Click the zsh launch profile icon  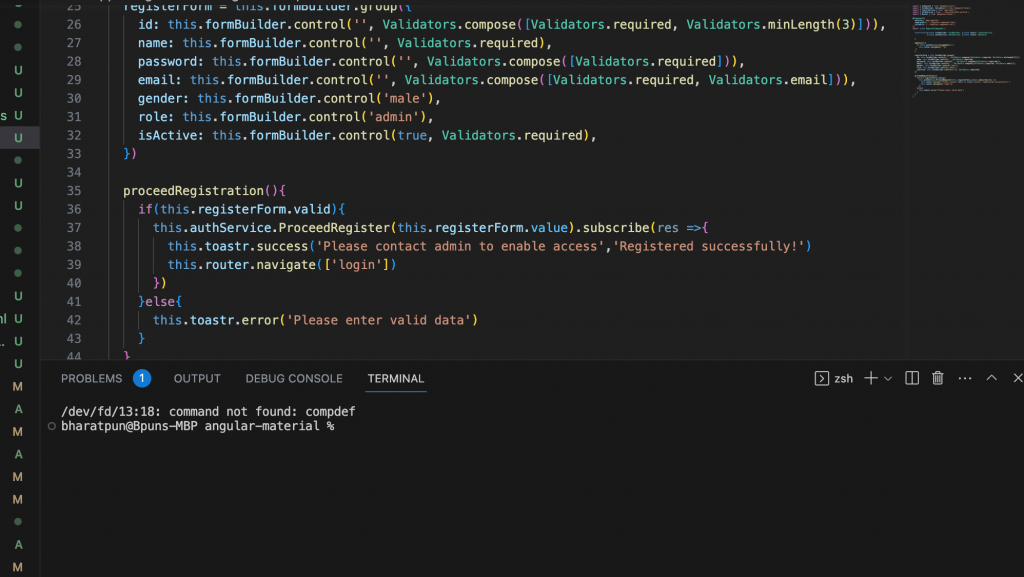coord(822,378)
